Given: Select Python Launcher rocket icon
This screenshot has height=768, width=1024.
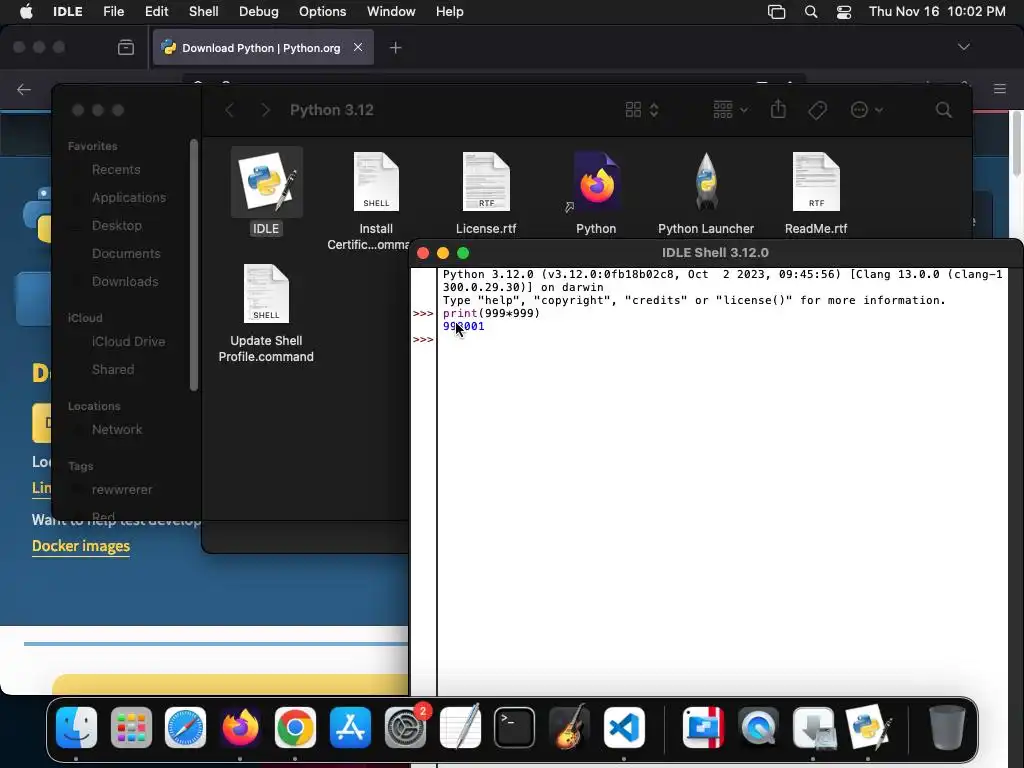Looking at the screenshot, I should point(706,182).
